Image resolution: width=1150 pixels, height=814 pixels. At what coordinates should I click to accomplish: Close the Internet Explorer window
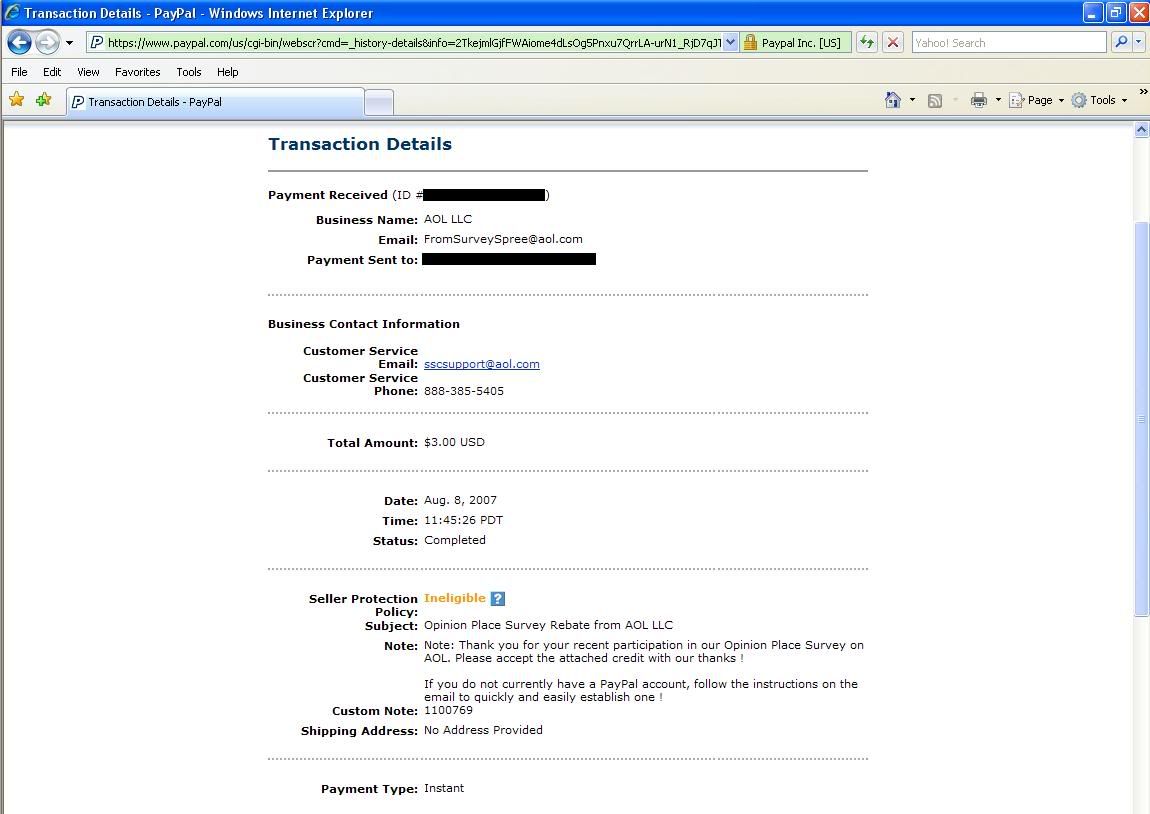tap(1139, 12)
